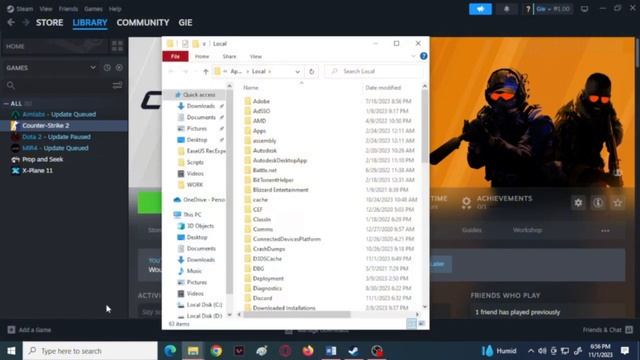
Task: Switch Explorer to details view icon
Action: [x=411, y=324]
